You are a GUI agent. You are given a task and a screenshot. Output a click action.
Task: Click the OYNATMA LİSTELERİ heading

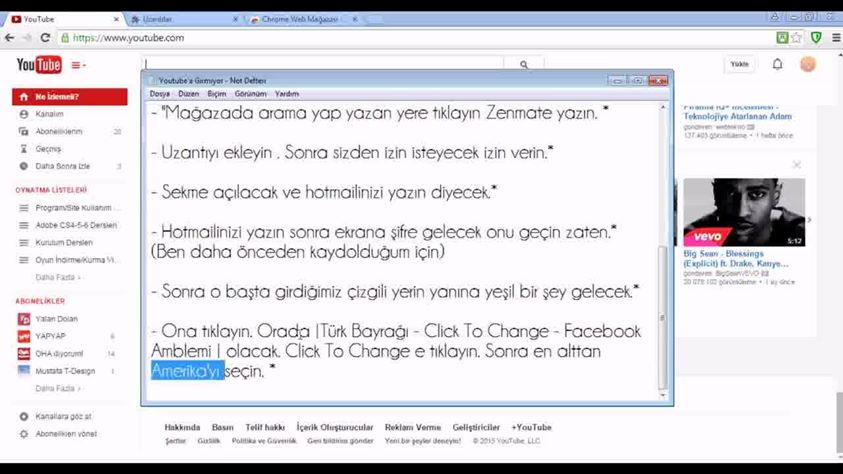[51, 190]
